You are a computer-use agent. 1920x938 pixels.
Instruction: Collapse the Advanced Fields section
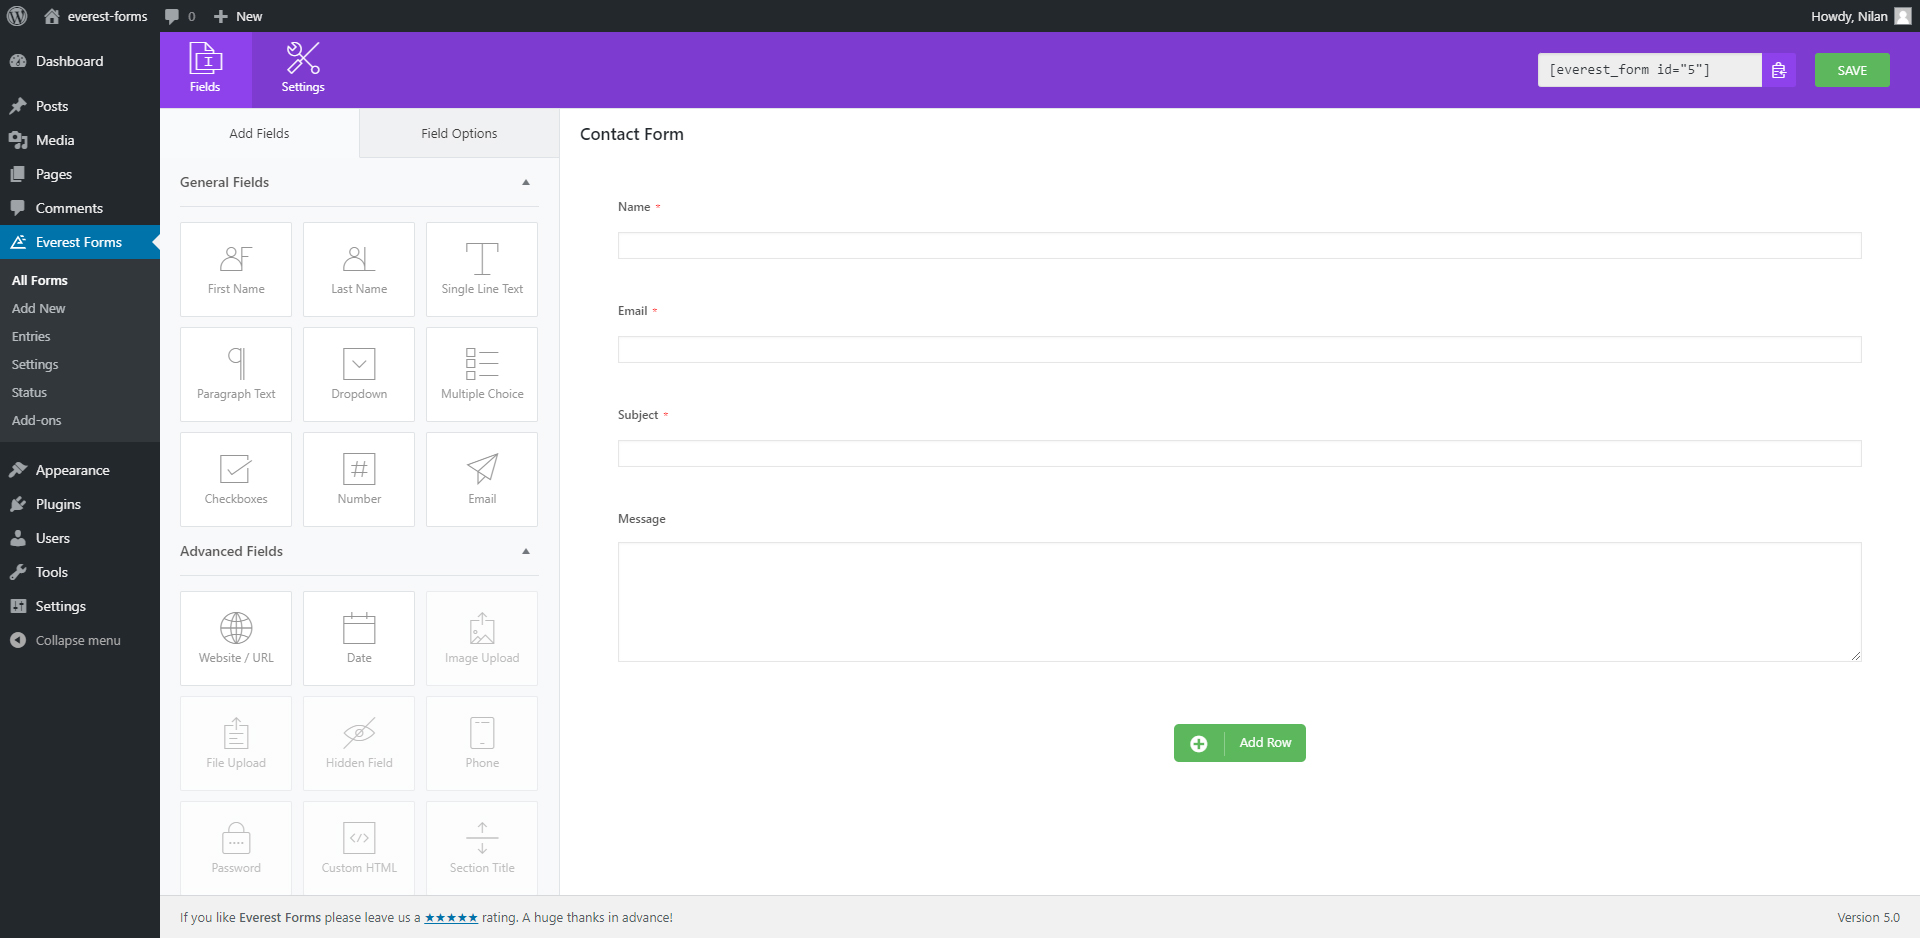(x=525, y=551)
